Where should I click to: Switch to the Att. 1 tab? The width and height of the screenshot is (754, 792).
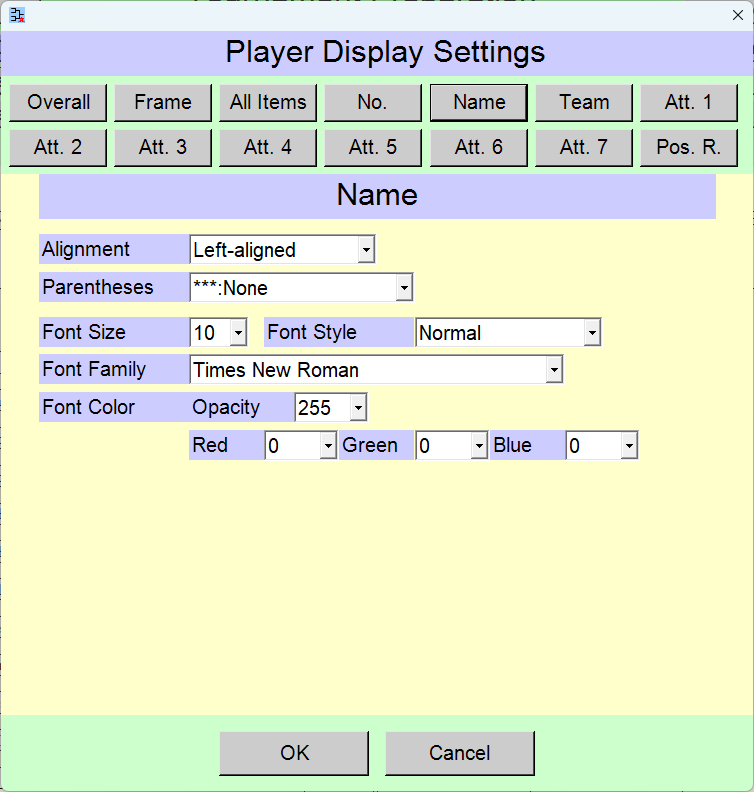(689, 103)
